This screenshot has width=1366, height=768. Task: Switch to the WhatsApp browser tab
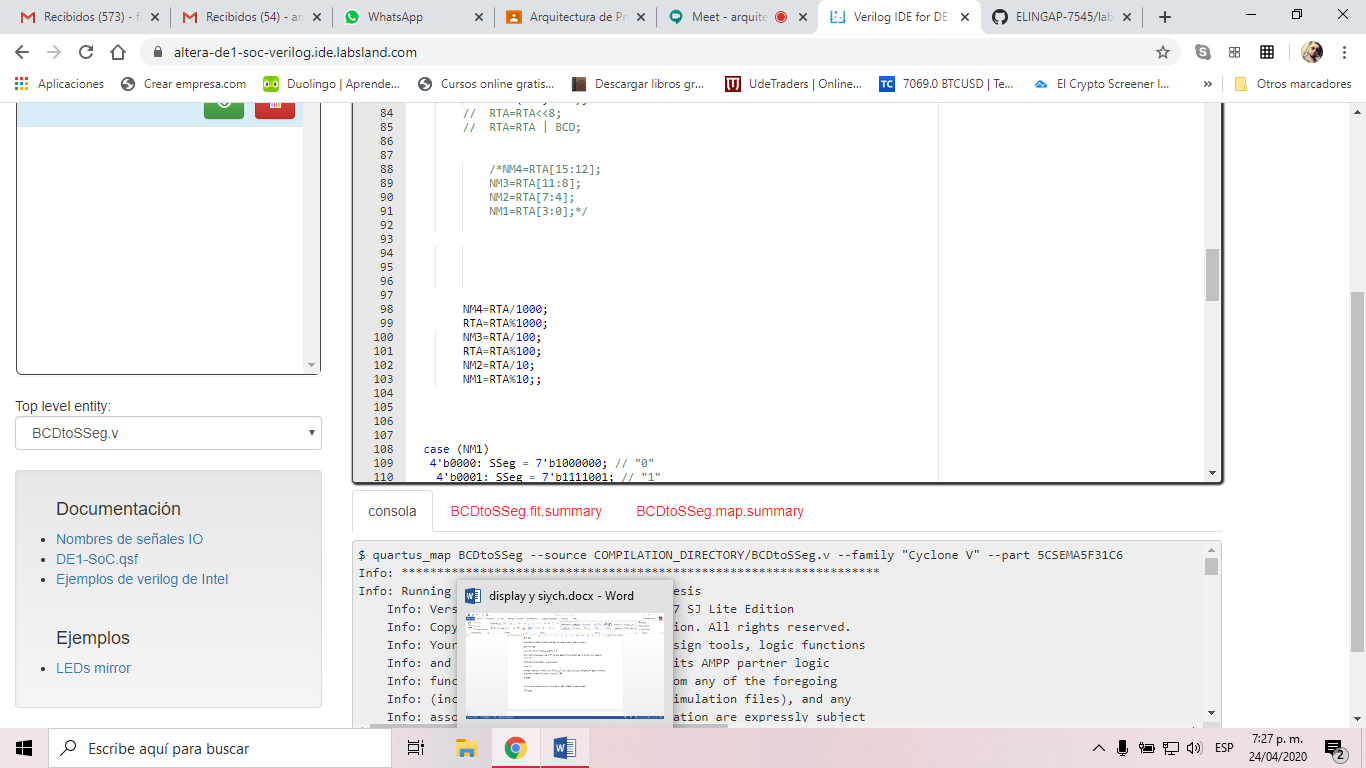click(x=414, y=17)
